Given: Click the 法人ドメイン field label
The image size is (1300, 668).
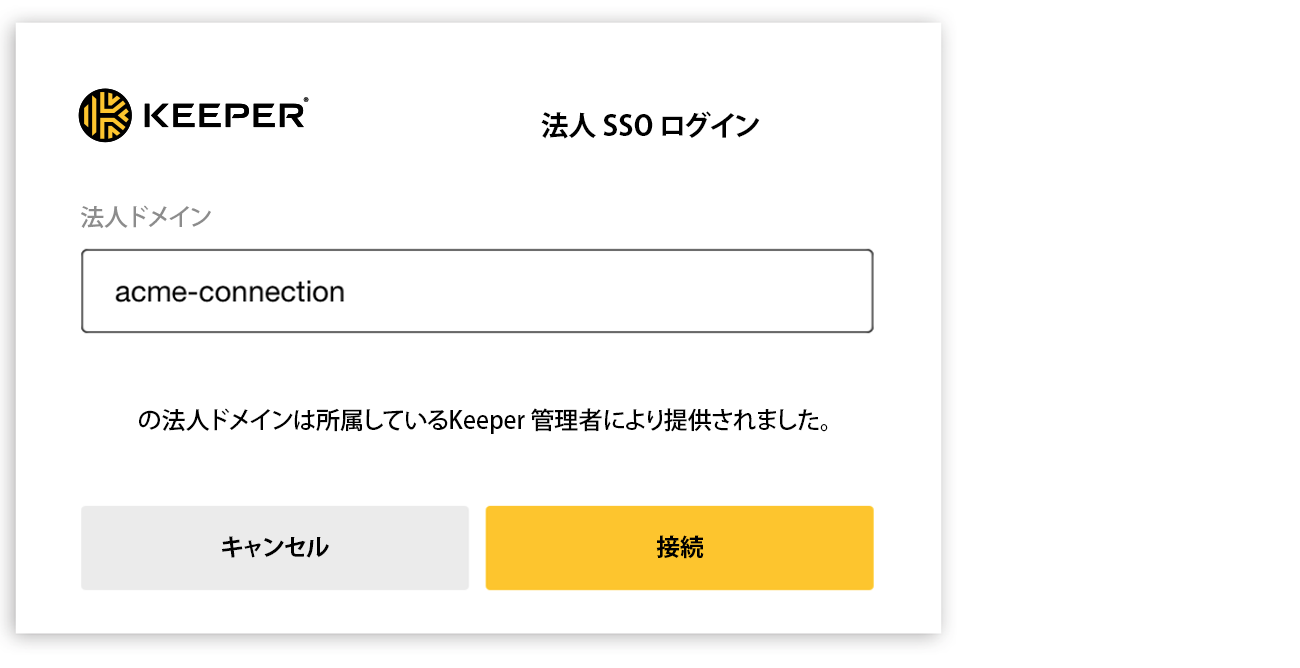Looking at the screenshot, I should pos(146,217).
